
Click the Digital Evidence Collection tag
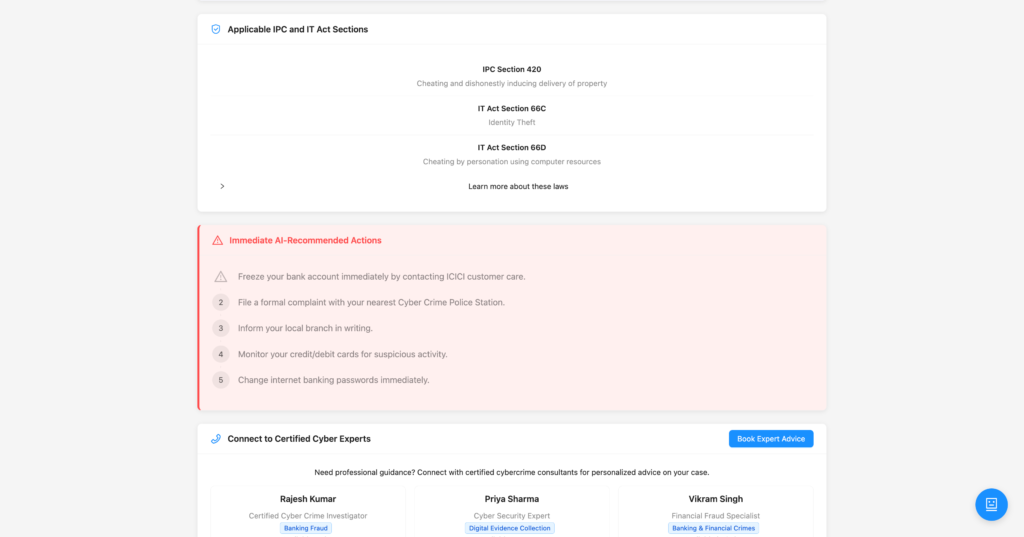coord(509,528)
